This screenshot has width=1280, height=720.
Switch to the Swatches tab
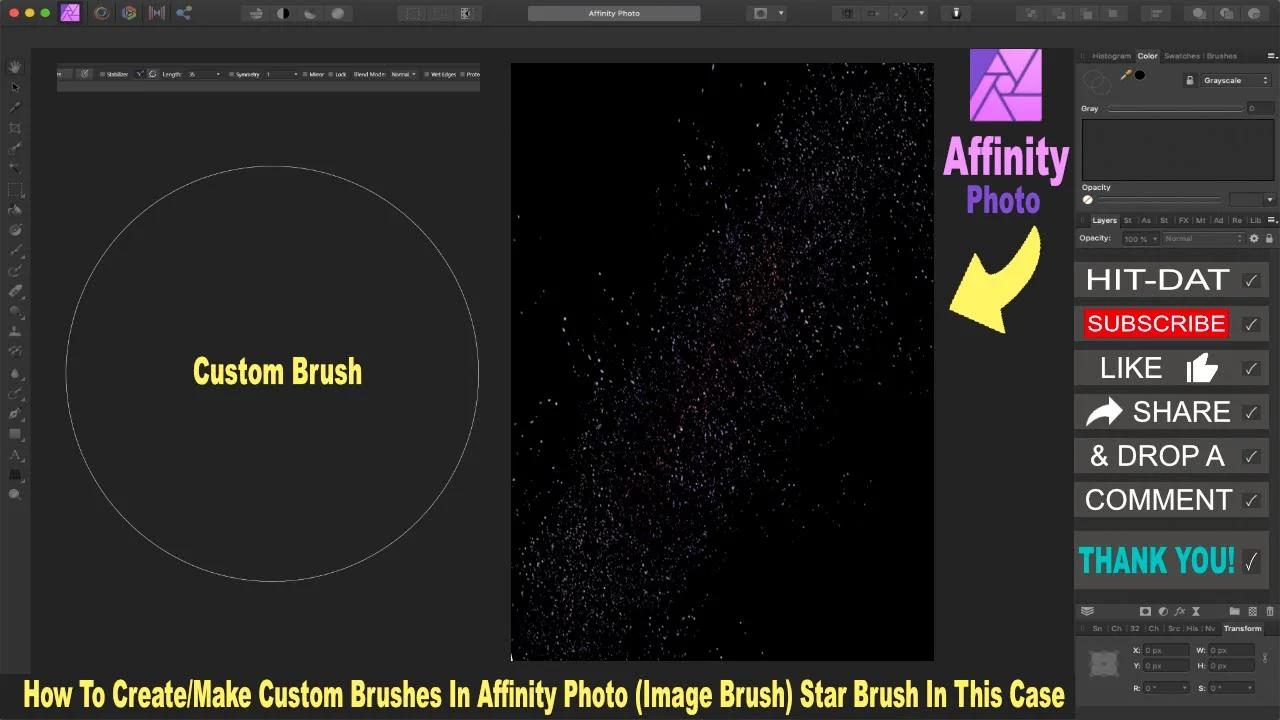(1181, 56)
